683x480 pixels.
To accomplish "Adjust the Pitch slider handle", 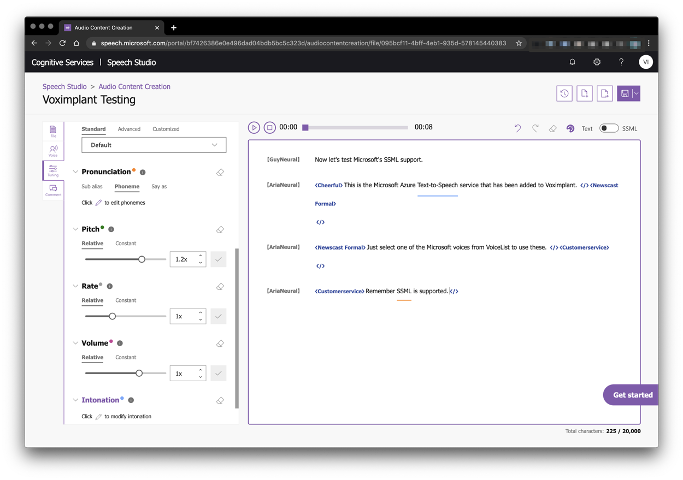I will [x=142, y=259].
